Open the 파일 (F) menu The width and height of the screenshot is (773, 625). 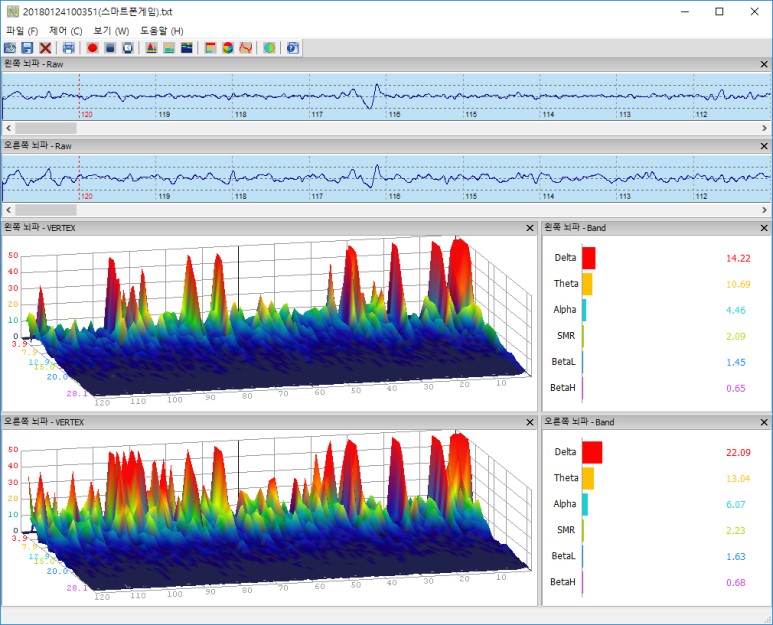click(x=22, y=31)
